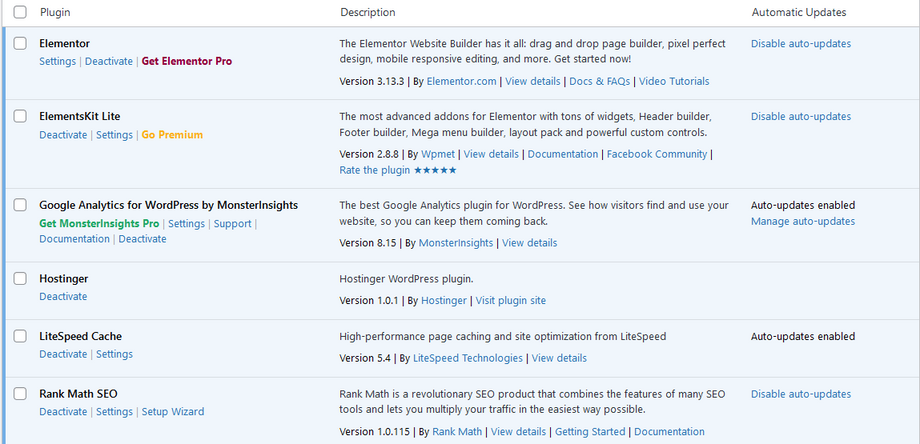The height and width of the screenshot is (444, 920).
Task: Open Rank Math author link
Action: [x=457, y=432]
